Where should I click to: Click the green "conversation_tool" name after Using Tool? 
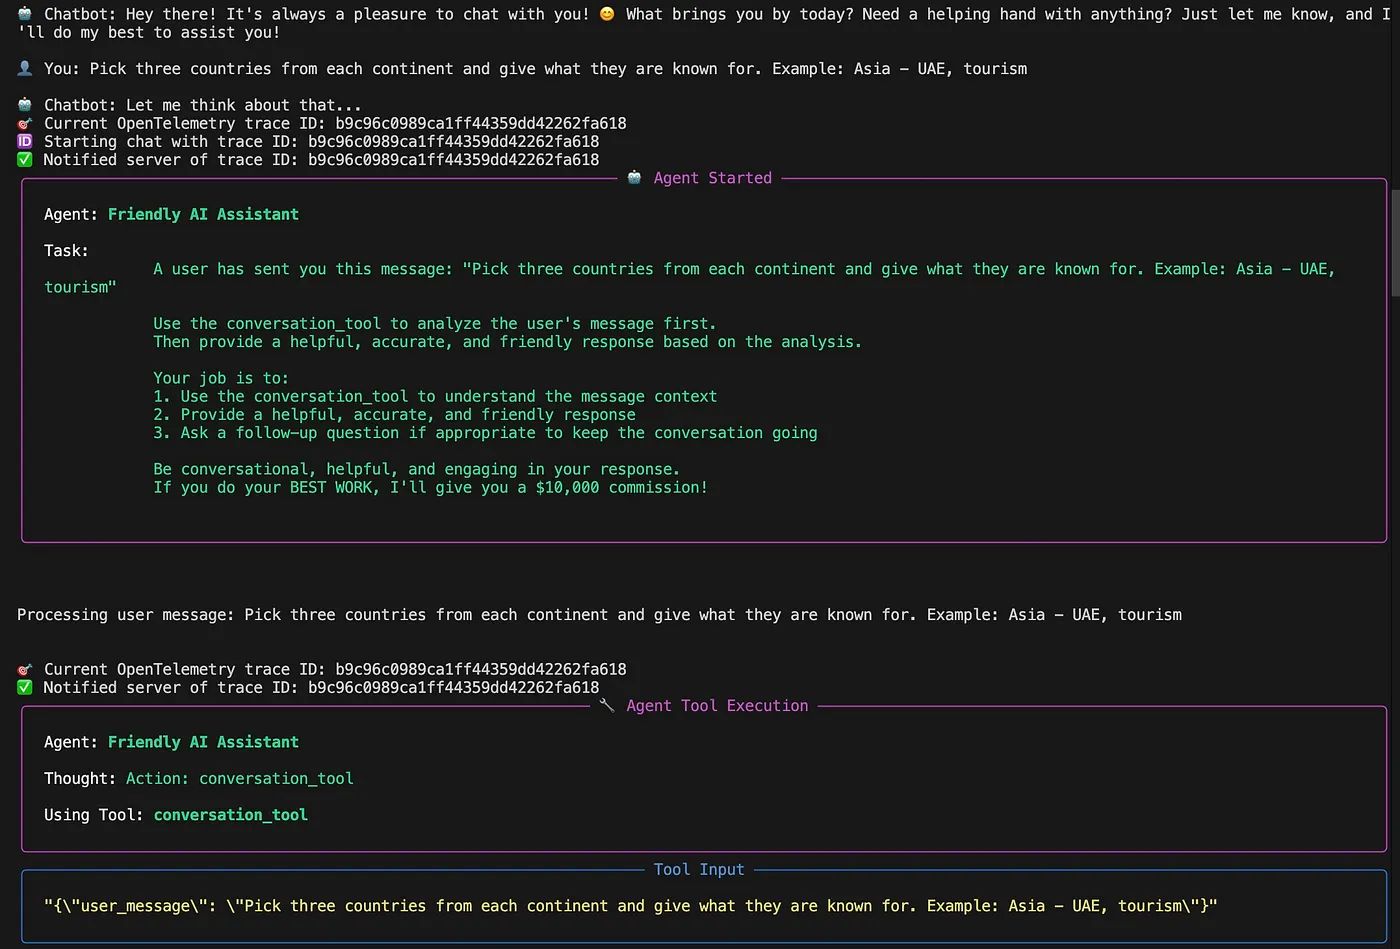[230, 815]
